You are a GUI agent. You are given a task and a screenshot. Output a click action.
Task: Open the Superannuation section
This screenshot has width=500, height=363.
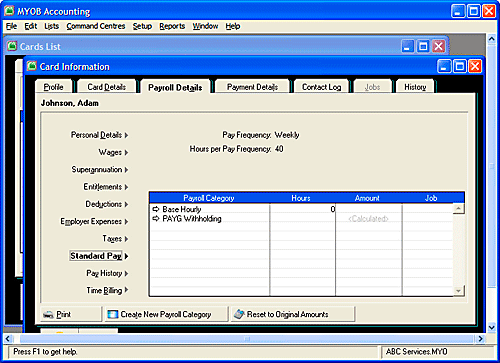100,170
